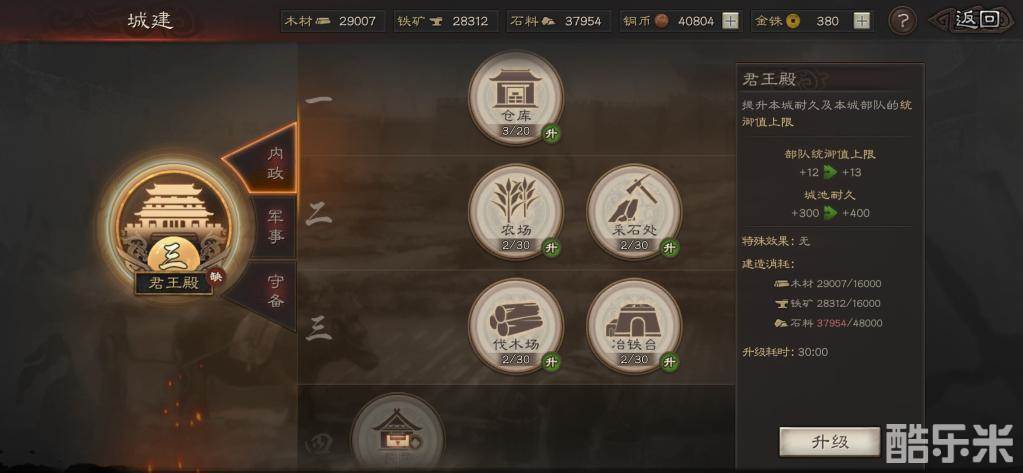Image resolution: width=1023 pixels, height=473 pixels.
Task: Tap green 升 badge on 仓库
Action: pos(553,134)
